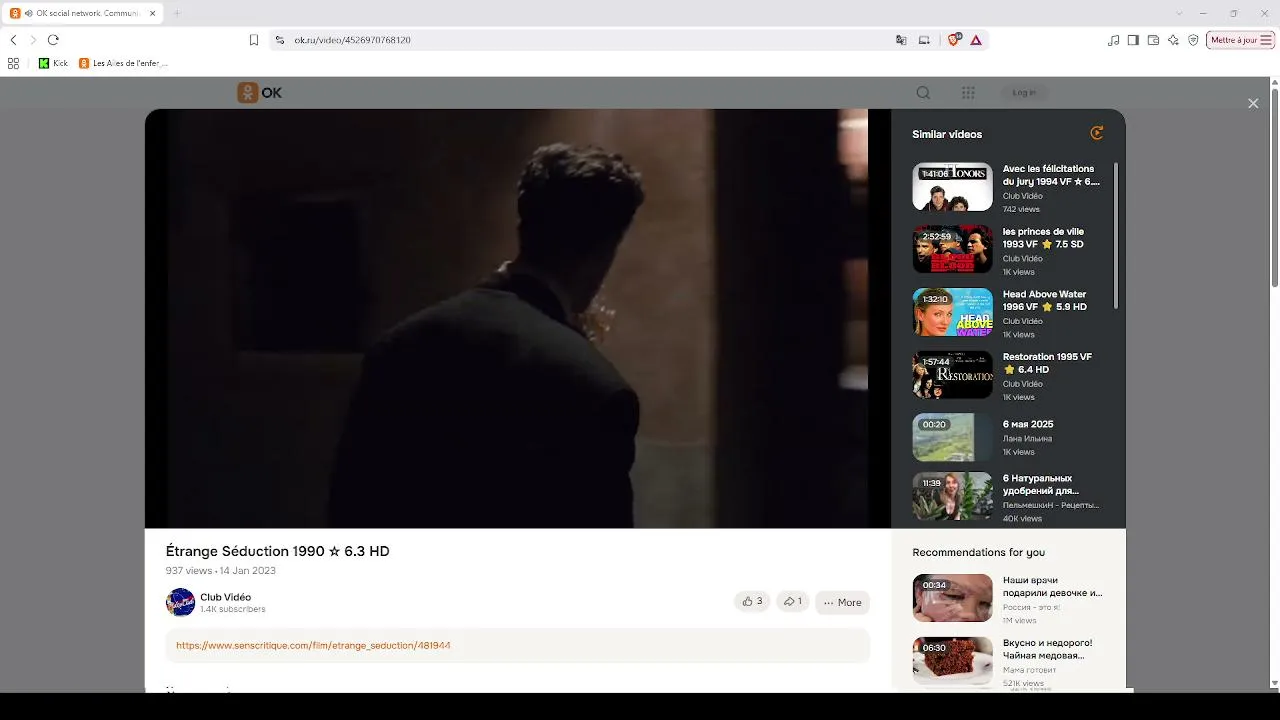Click the 'Mettre à jour' update button
The height and width of the screenshot is (720, 1280).
[1240, 40]
